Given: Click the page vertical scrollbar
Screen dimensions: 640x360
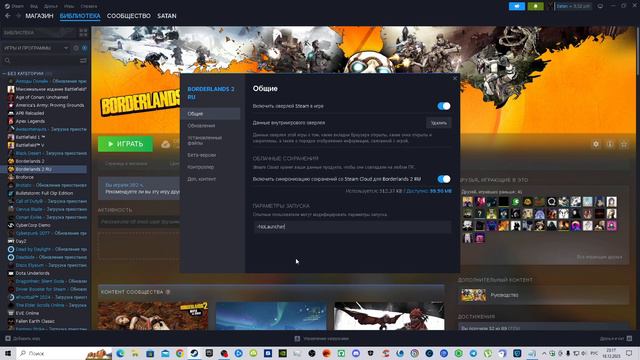Looking at the screenshot, I should pos(637,51).
